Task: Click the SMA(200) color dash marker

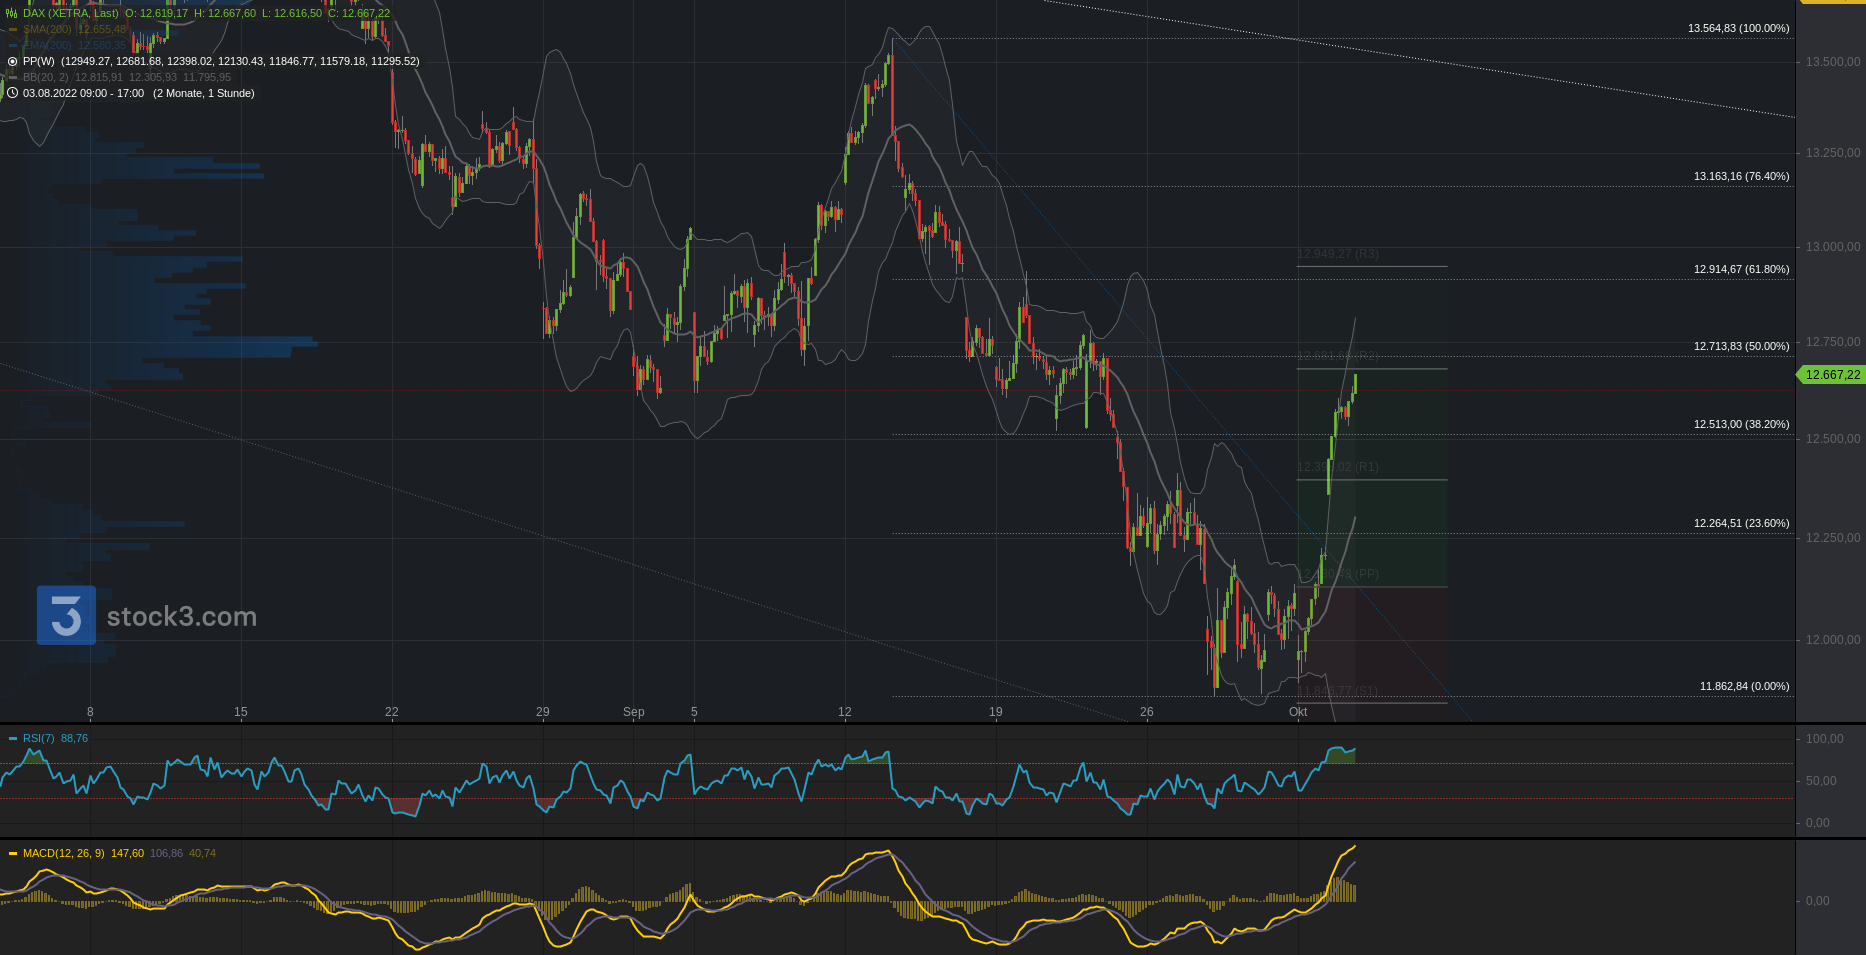Action: click(13, 29)
